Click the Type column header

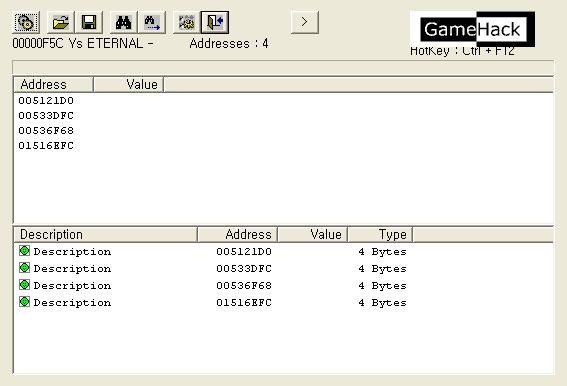[x=380, y=235]
